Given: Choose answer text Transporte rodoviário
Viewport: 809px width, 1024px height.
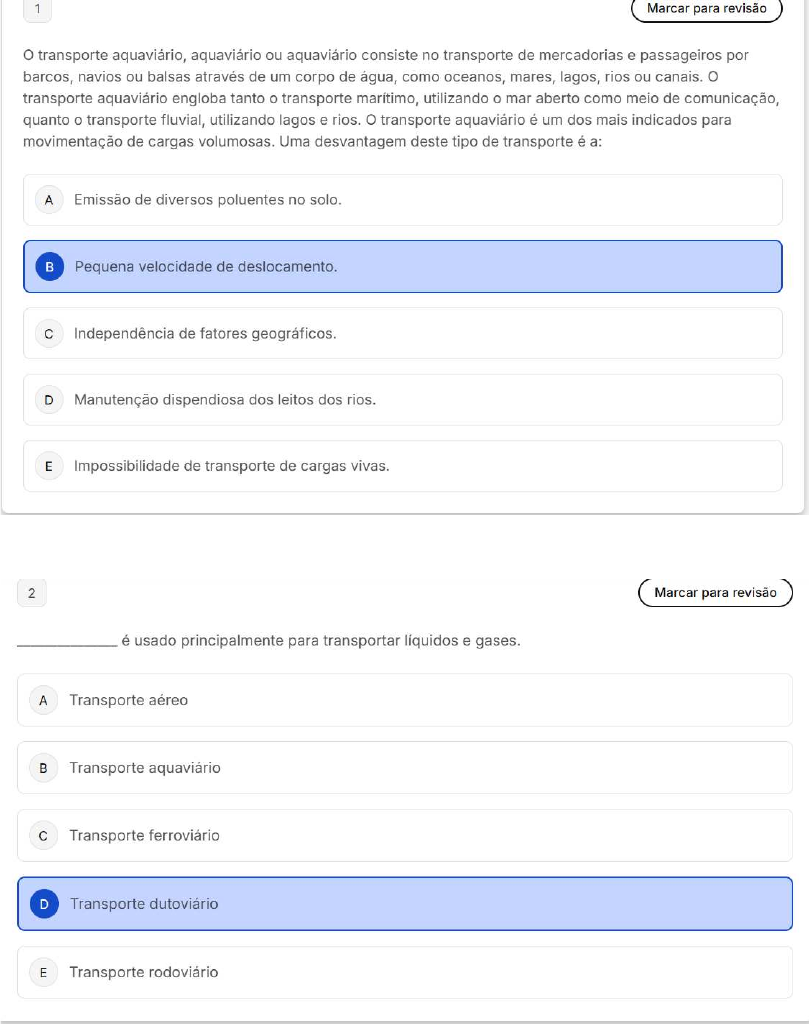Looking at the screenshot, I should pyautogui.click(x=144, y=972).
